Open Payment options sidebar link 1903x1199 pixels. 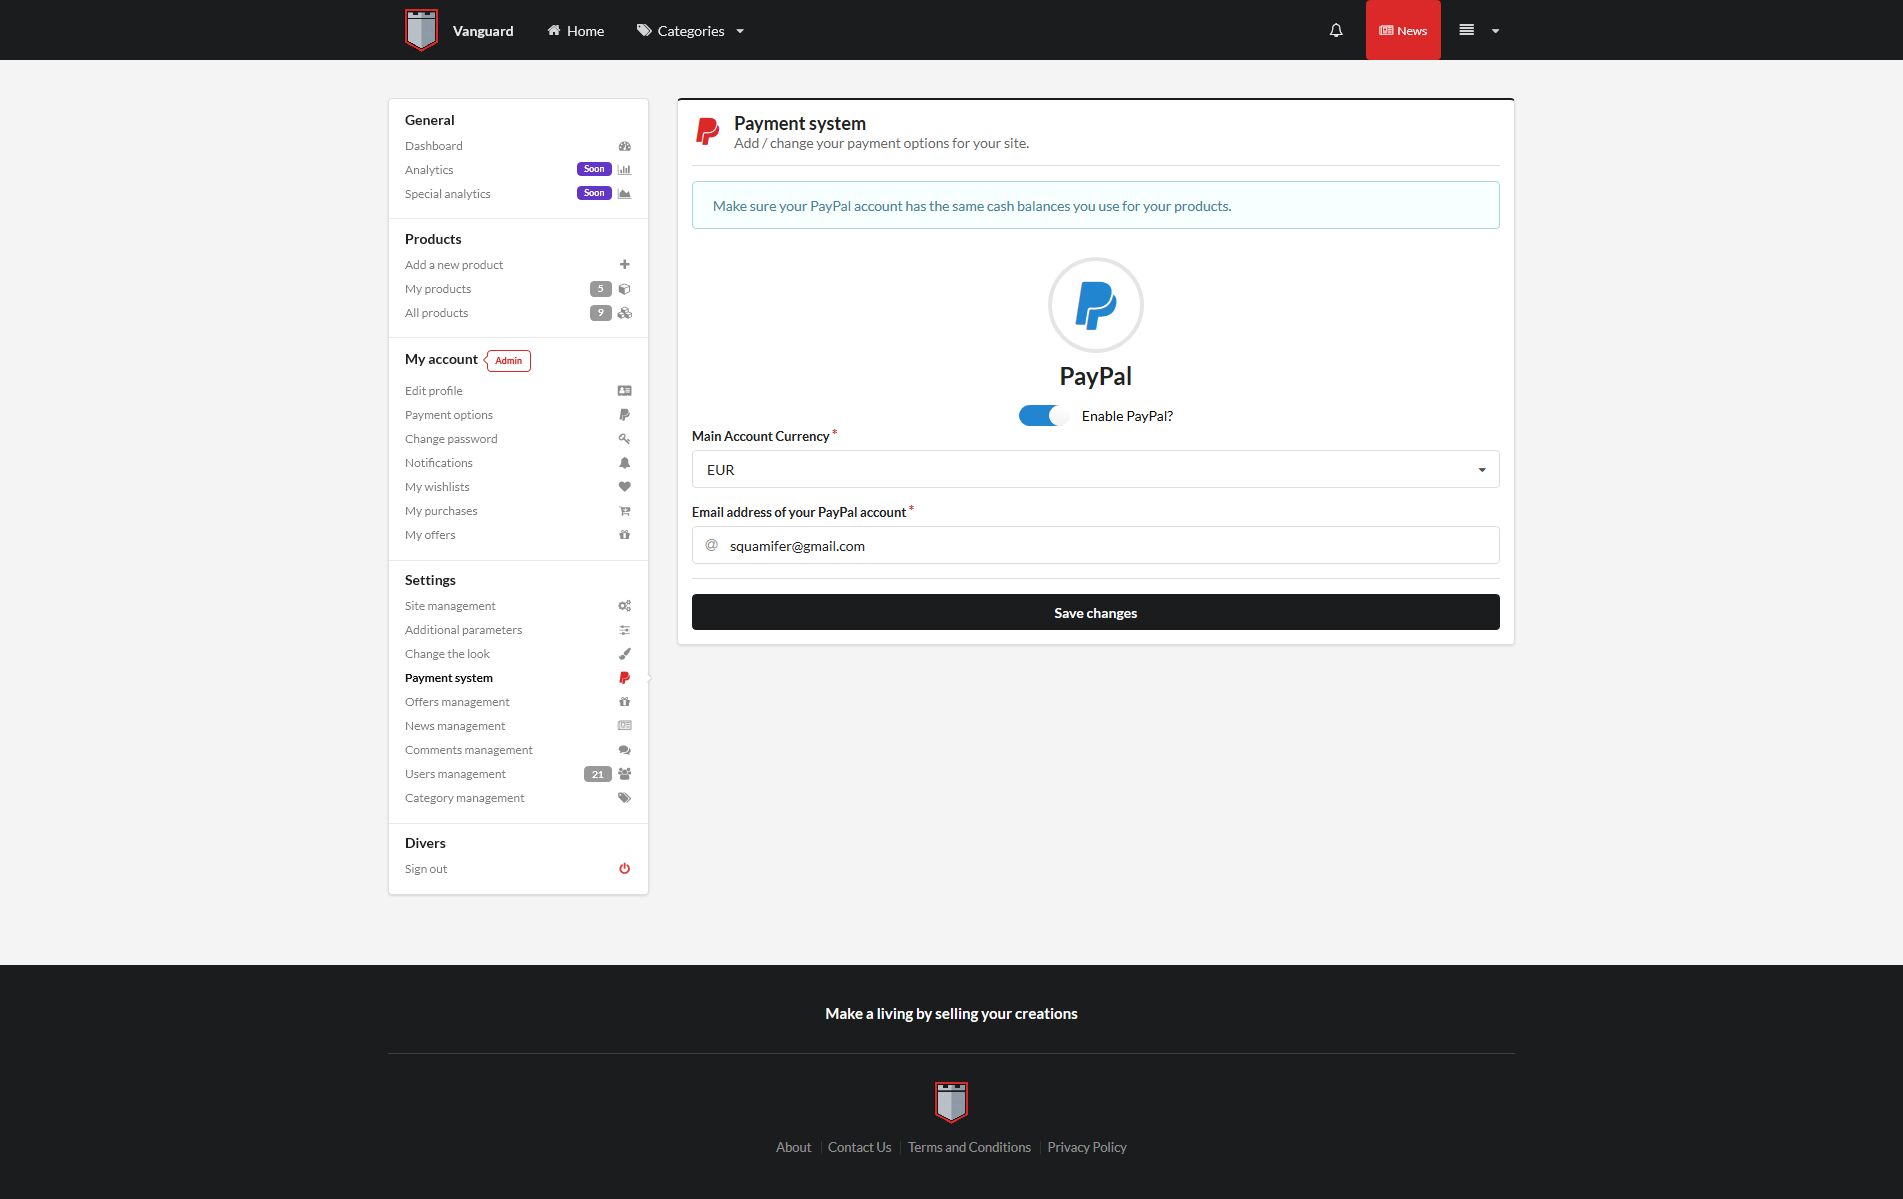click(x=448, y=415)
